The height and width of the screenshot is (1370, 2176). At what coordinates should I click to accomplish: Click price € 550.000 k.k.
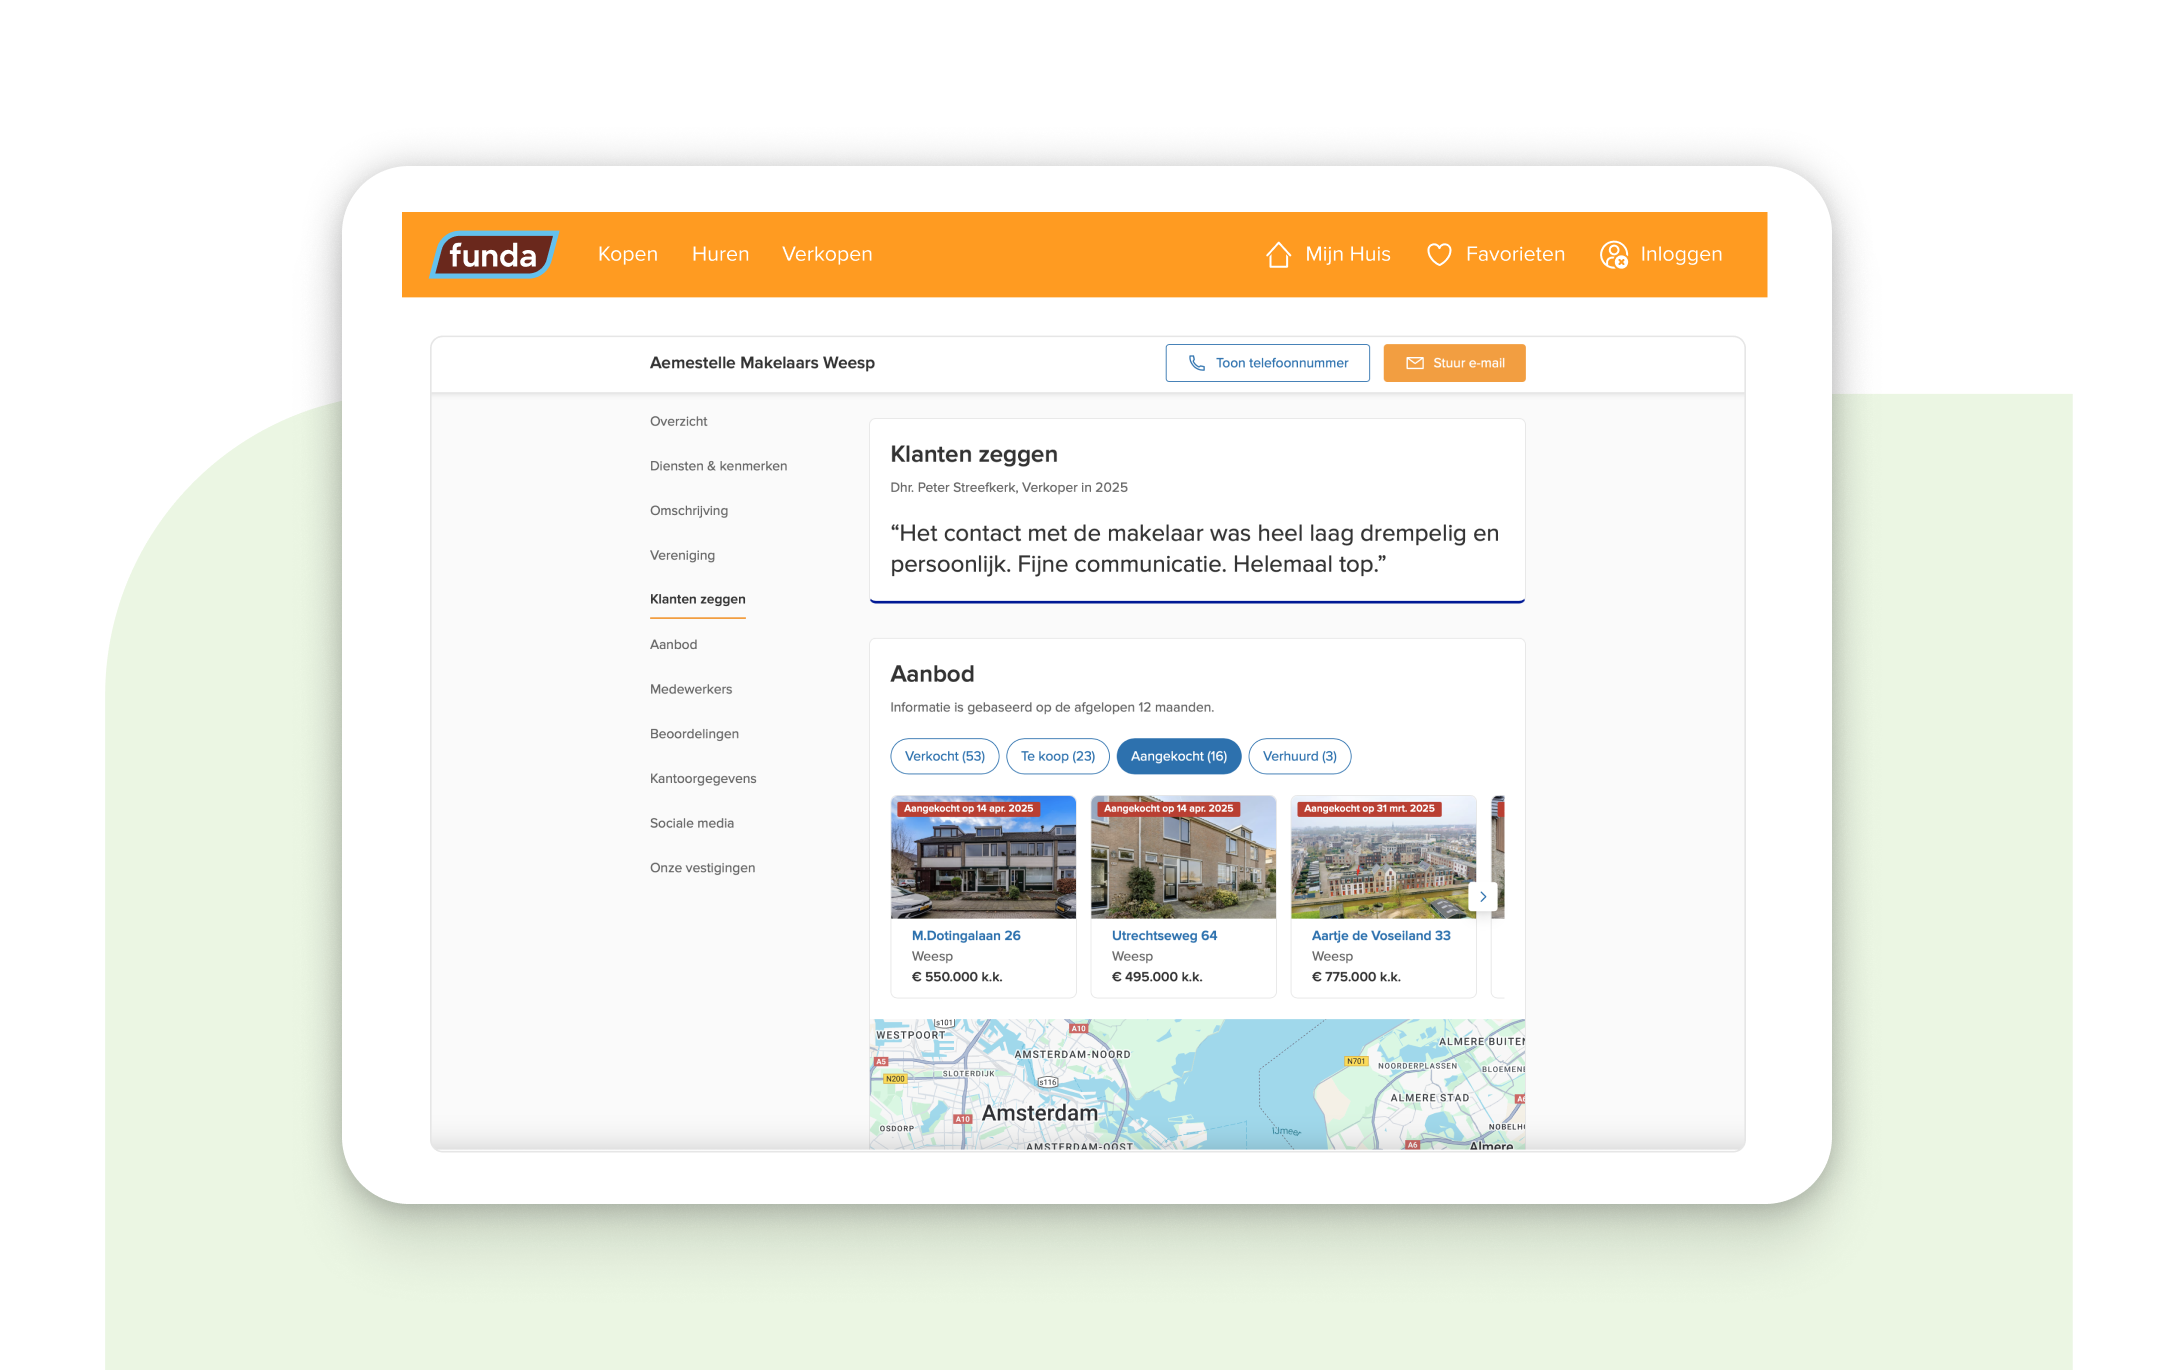(957, 977)
